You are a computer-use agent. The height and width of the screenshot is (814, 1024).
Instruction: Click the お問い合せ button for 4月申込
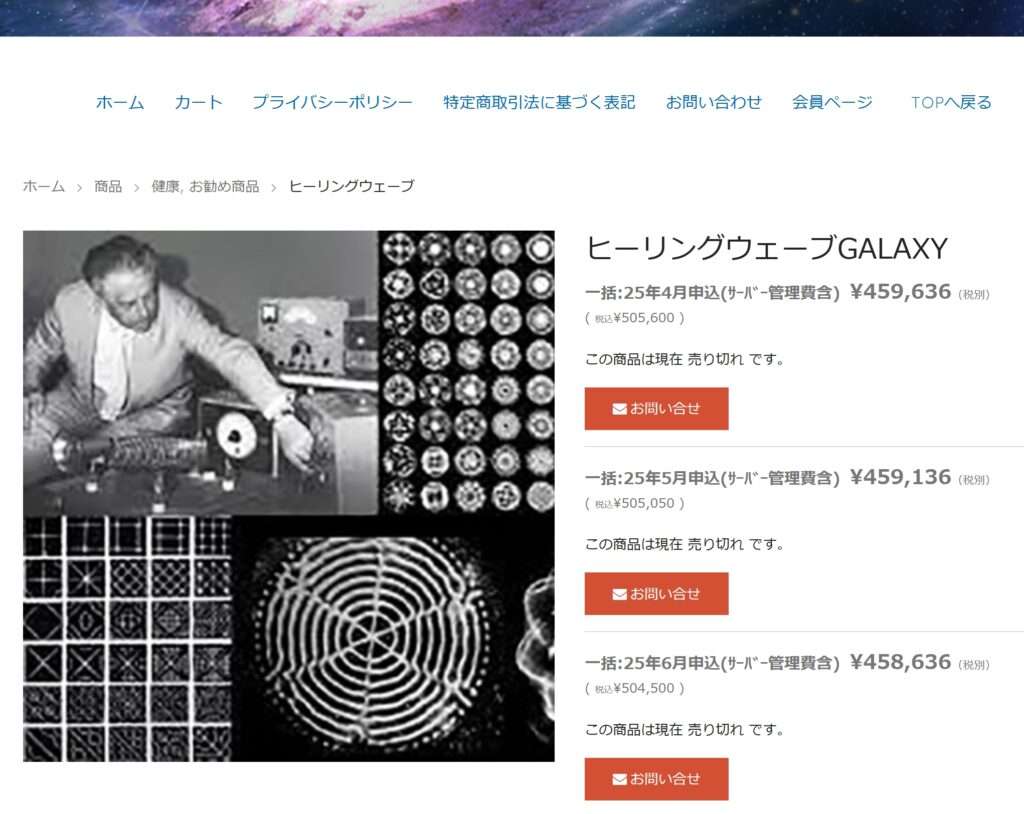click(656, 408)
